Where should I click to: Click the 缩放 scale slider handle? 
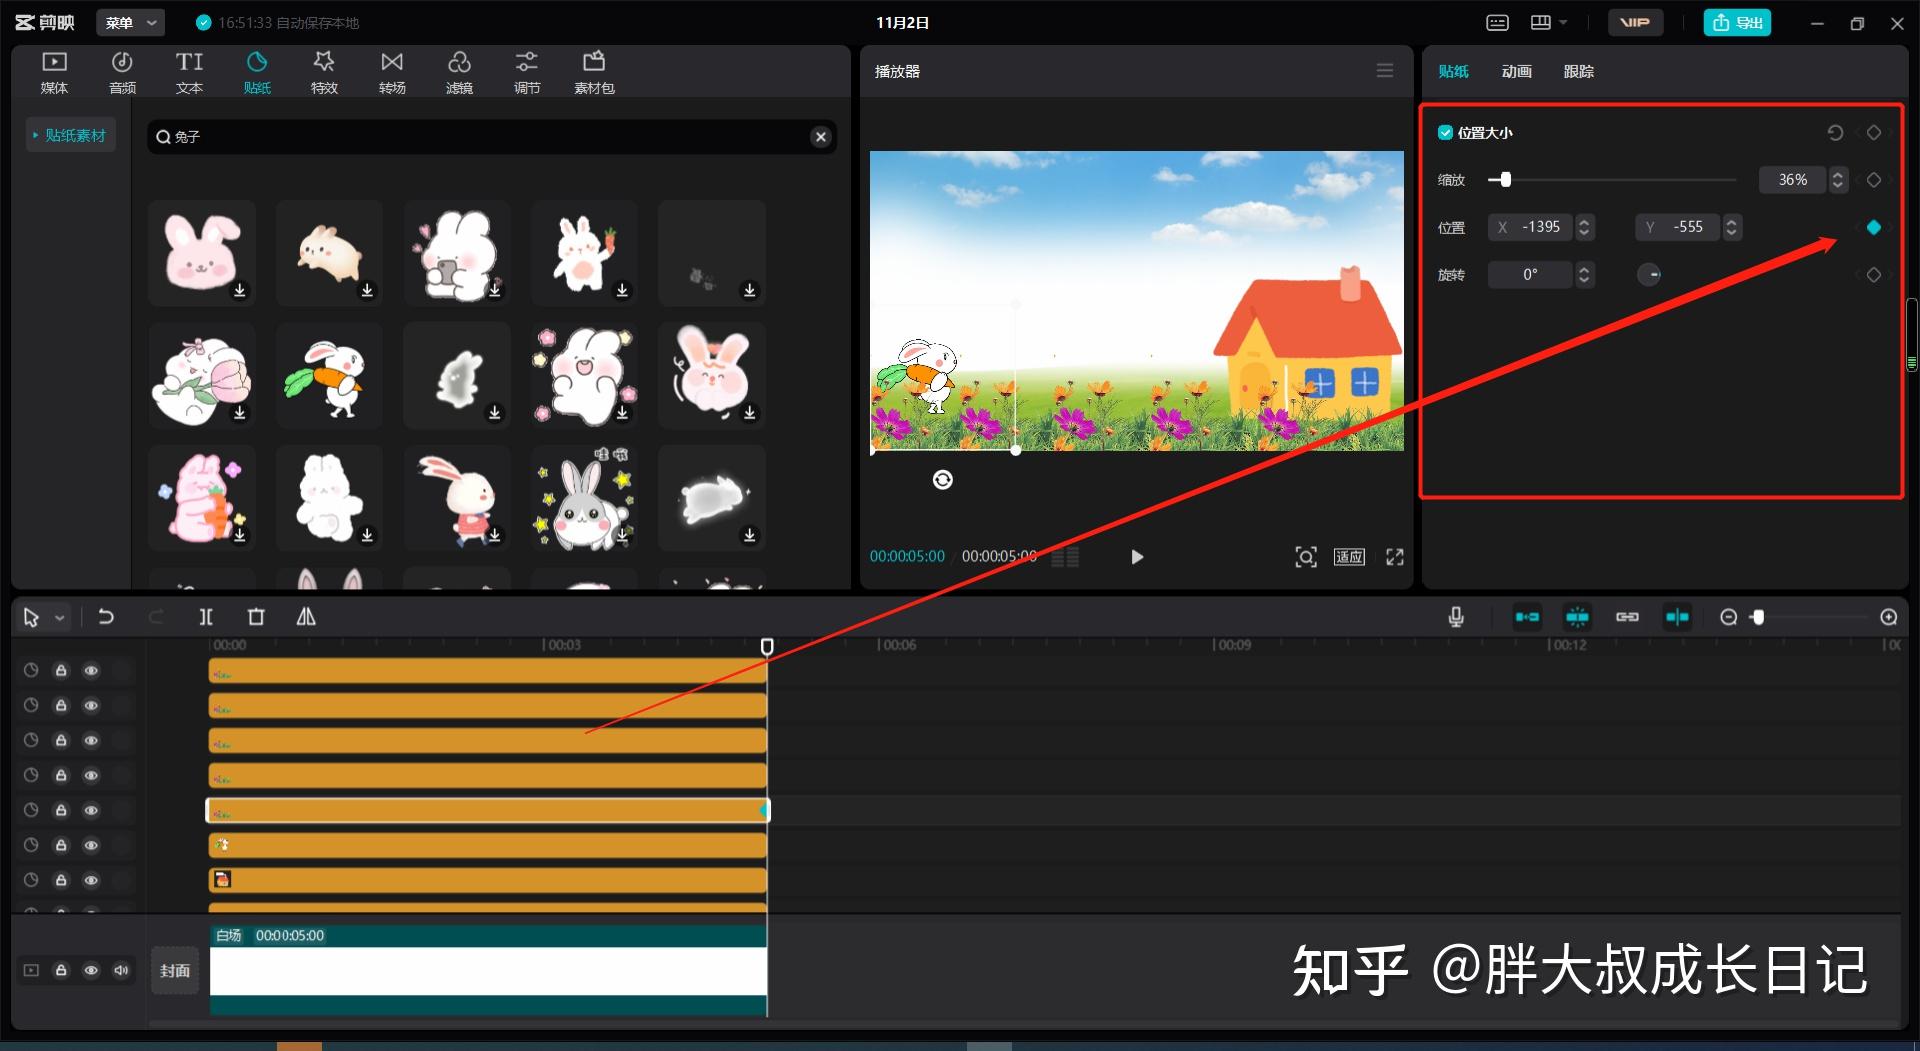1505,180
